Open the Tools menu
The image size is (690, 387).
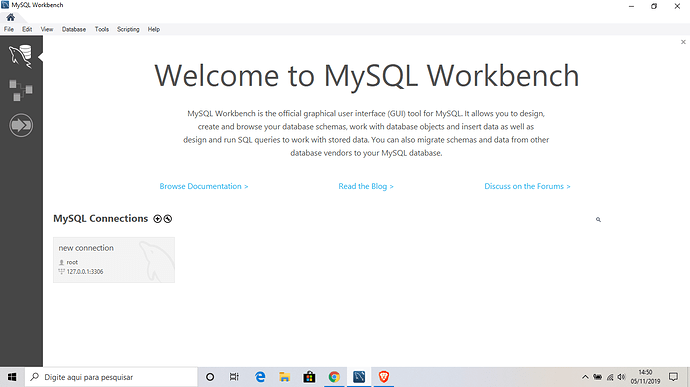tap(102, 29)
